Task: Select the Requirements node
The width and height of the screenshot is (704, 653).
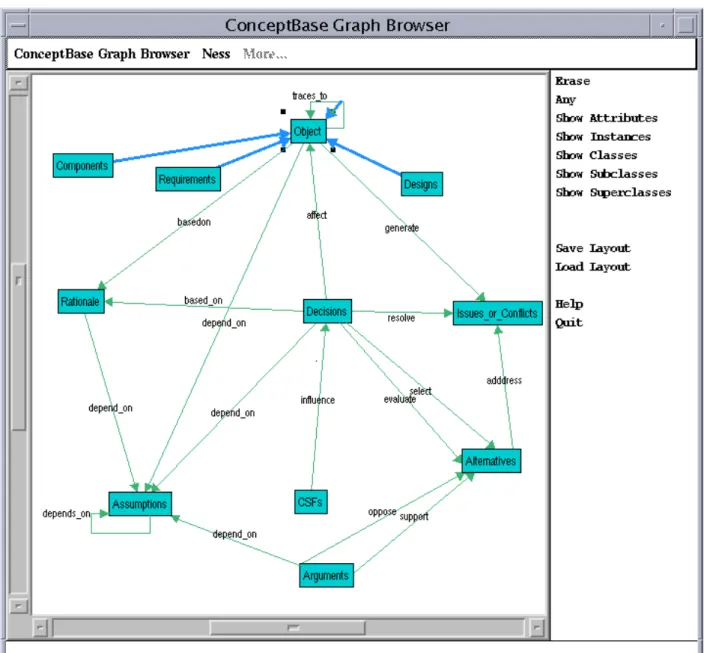Action: (188, 179)
